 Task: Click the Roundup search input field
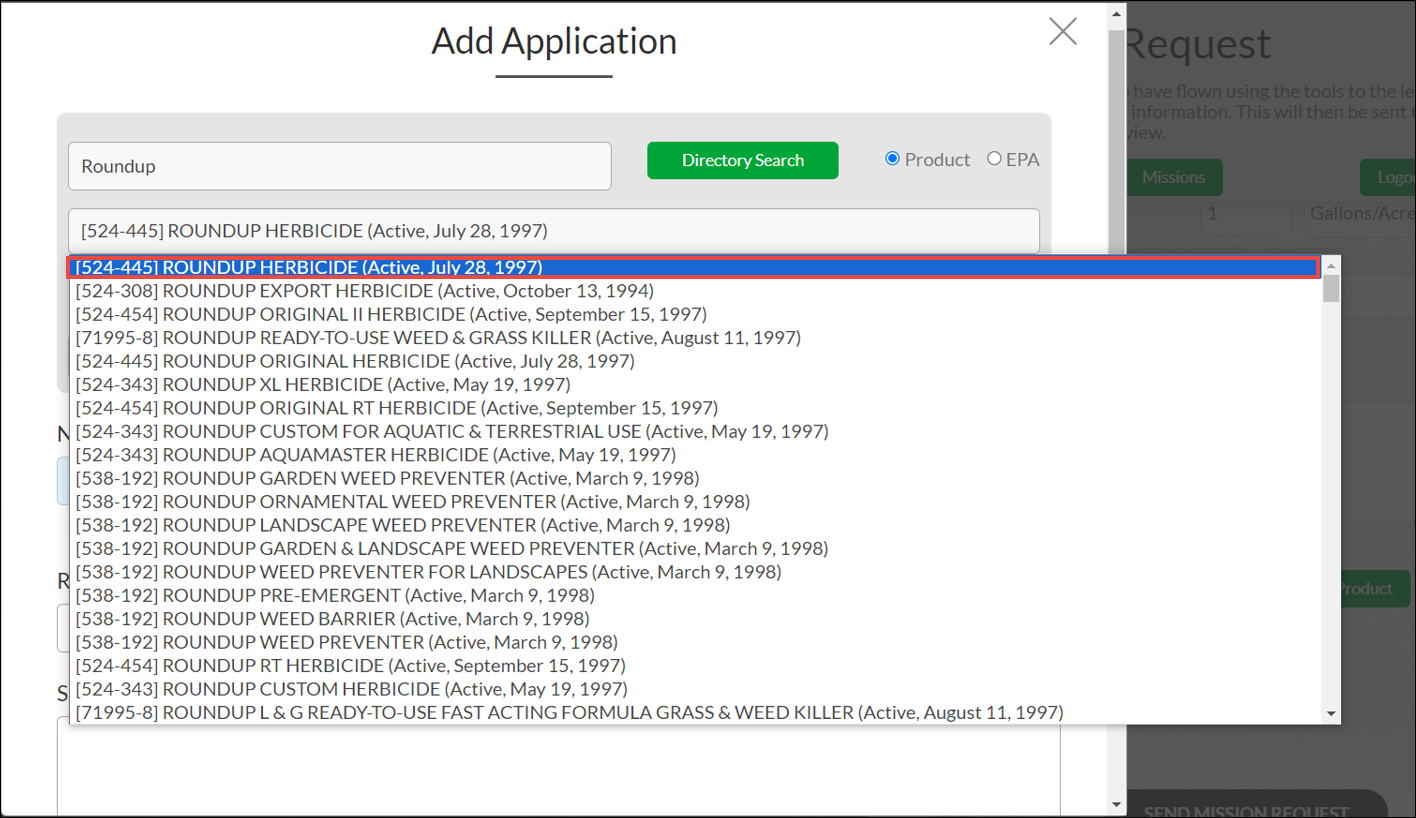tap(340, 166)
